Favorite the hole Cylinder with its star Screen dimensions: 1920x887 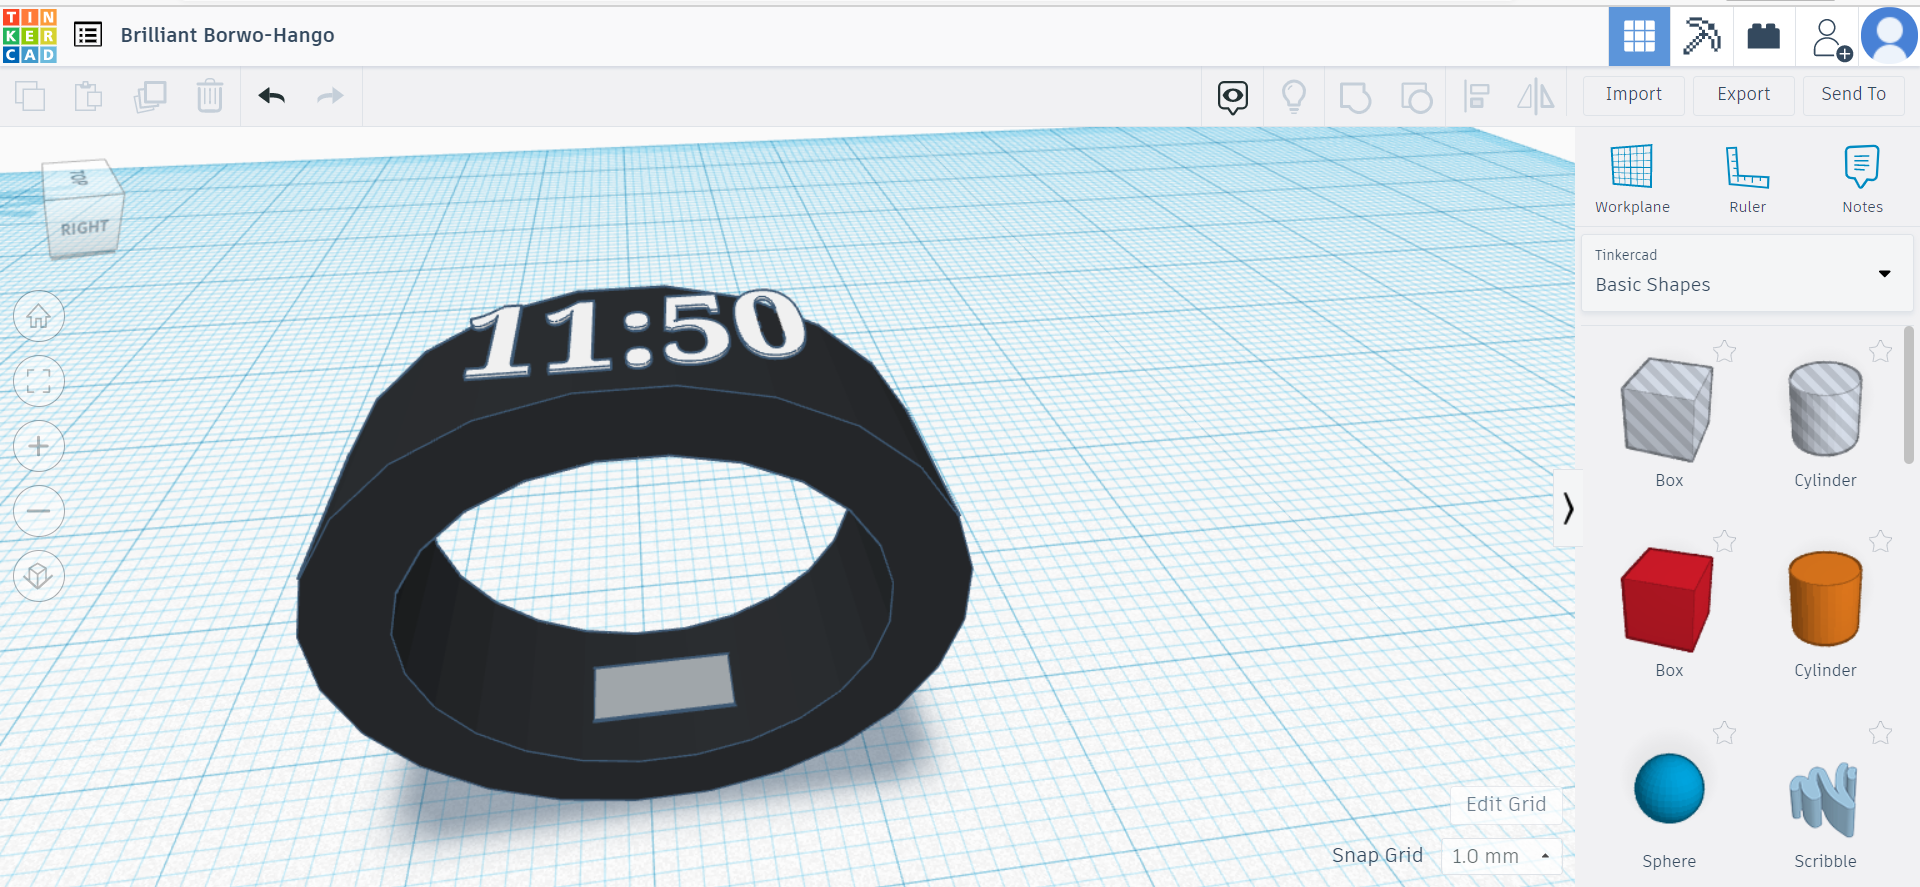1880,351
